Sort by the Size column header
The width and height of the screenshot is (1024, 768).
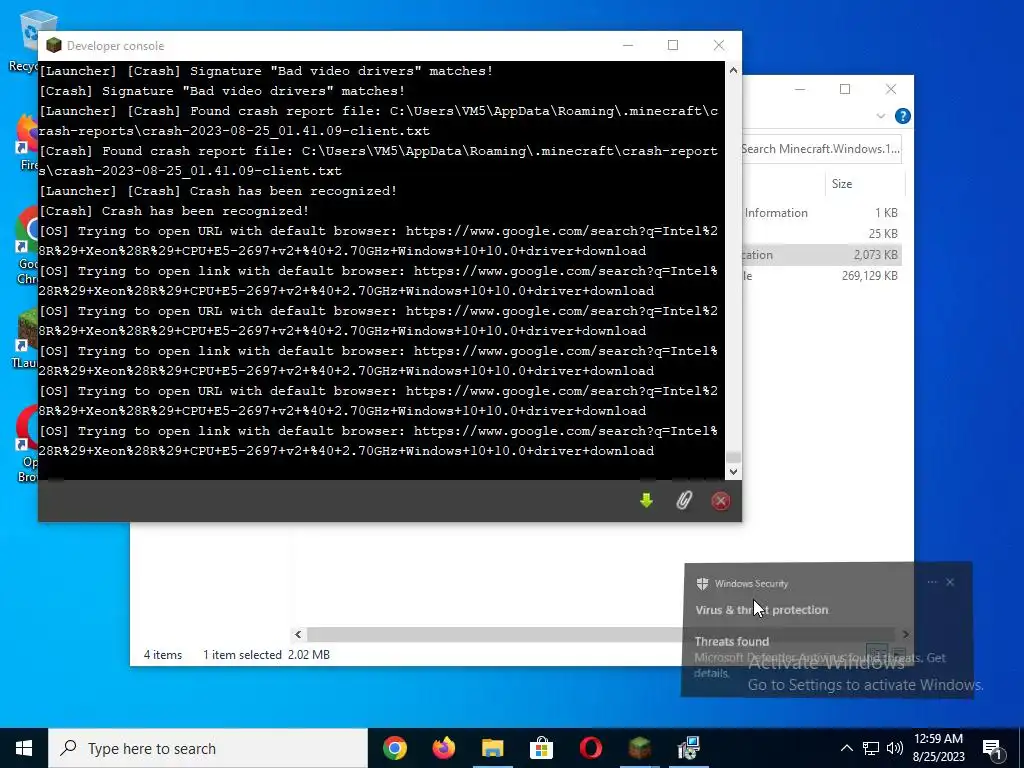(842, 184)
